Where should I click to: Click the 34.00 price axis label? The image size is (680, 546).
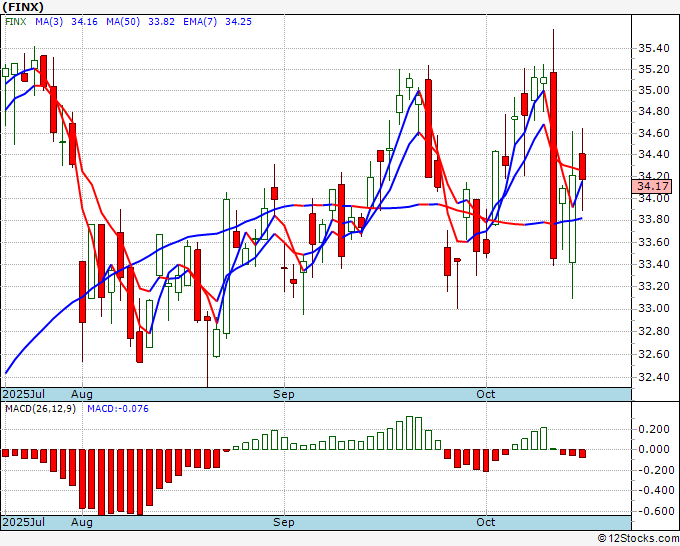(654, 198)
